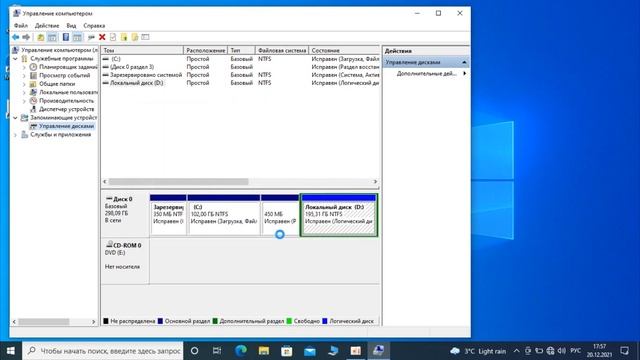
Task: Open the Действие menu
Action: coord(47,25)
